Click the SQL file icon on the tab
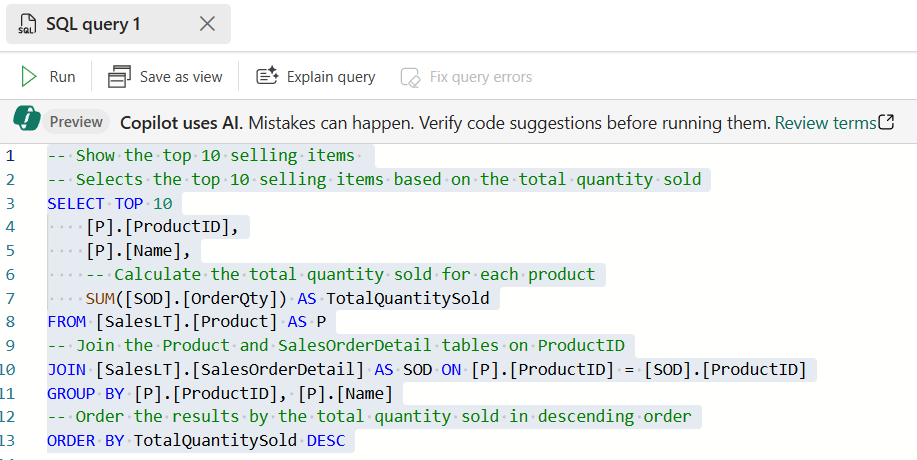Image resolution: width=917 pixels, height=460 pixels. click(x=27, y=24)
